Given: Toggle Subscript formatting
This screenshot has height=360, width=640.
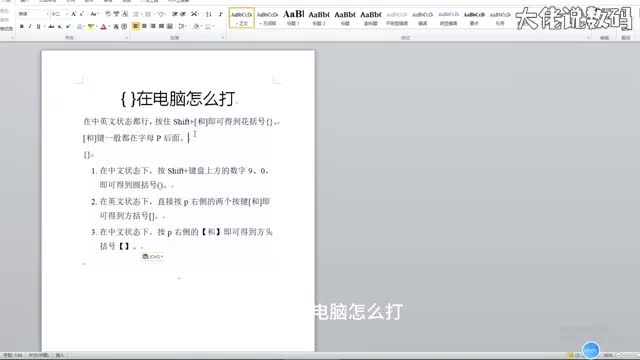Looking at the screenshot, I should coord(60,27).
